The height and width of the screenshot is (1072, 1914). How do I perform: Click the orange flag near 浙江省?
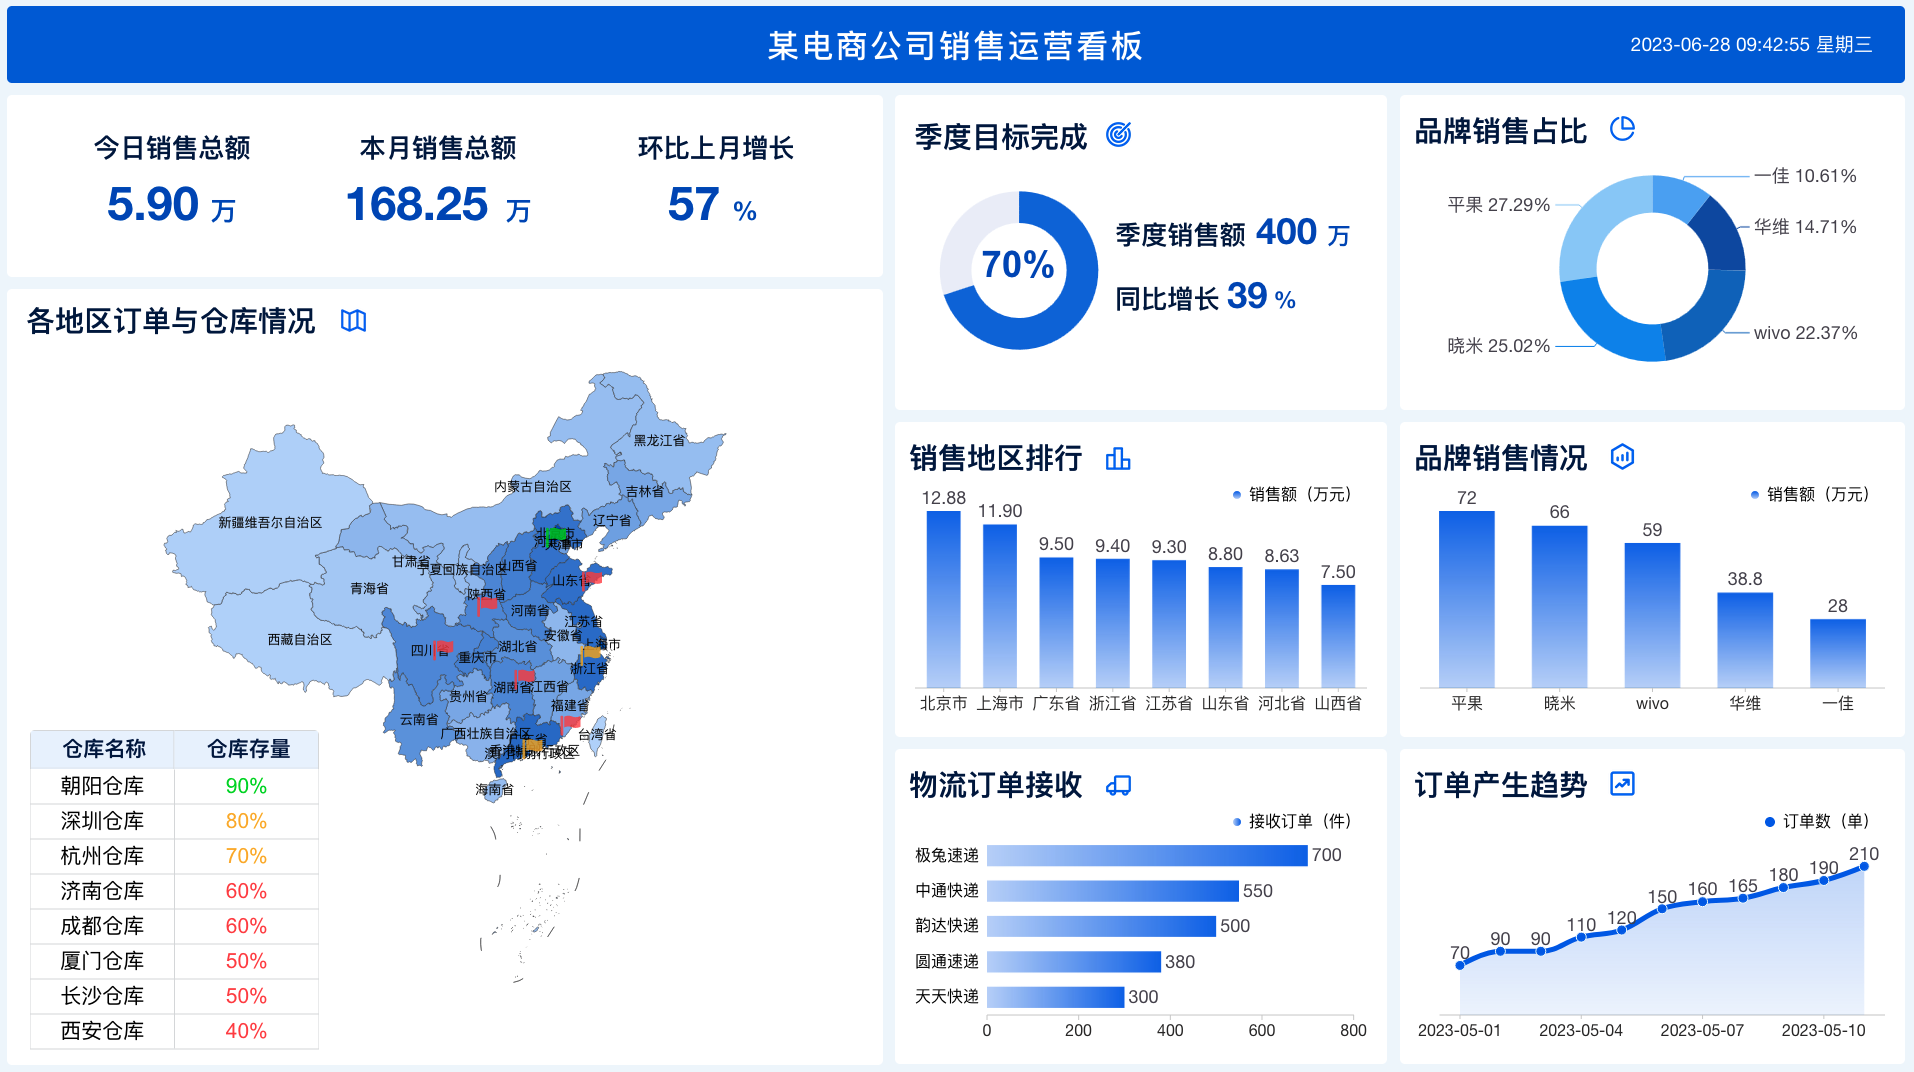[x=590, y=653]
